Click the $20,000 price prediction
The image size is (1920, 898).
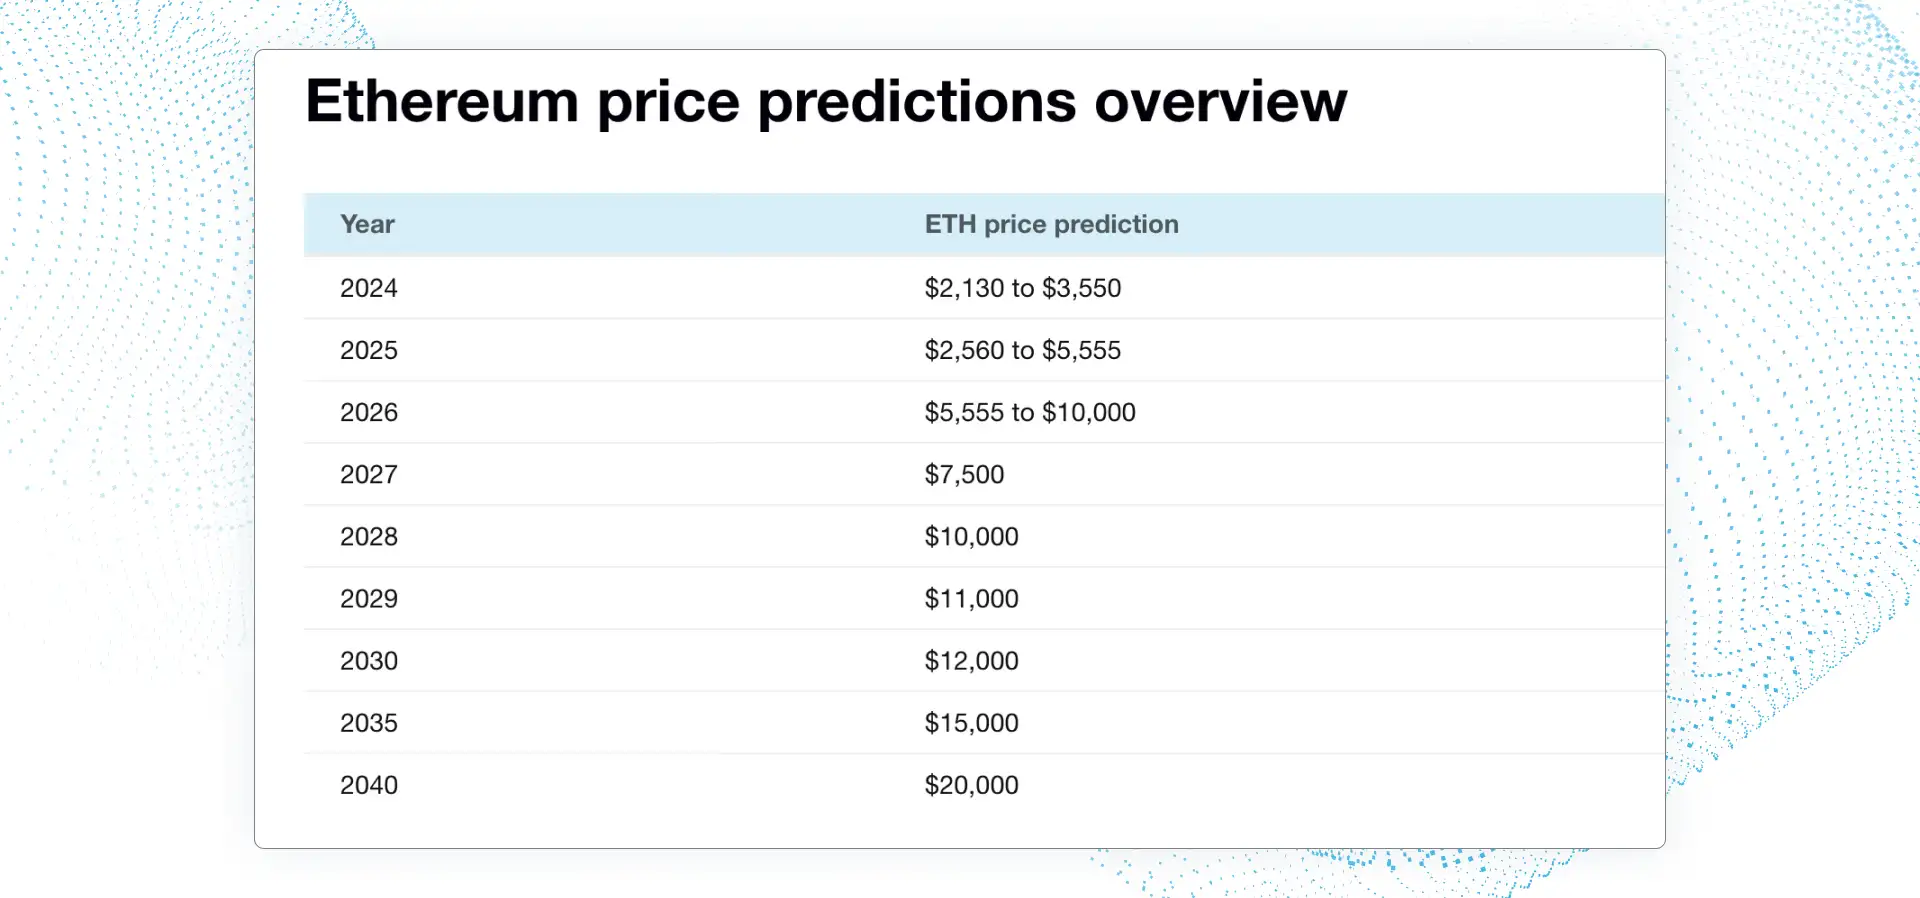pyautogui.click(x=971, y=785)
